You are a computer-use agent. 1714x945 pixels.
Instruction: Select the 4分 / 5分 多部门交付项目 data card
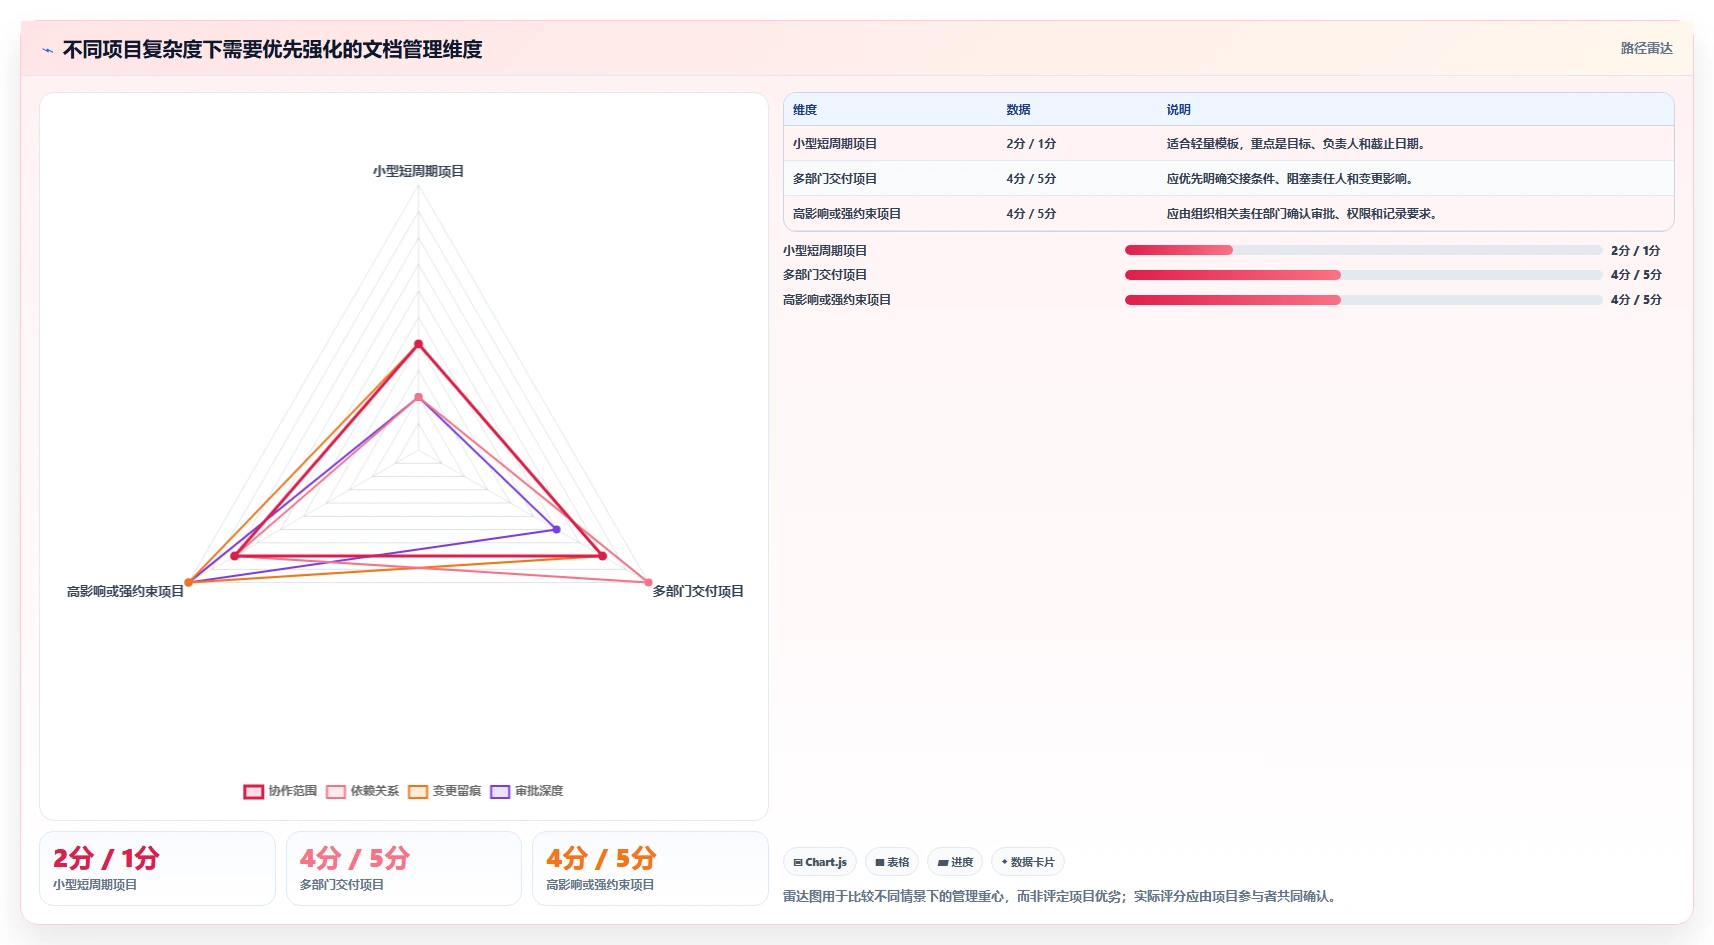[x=404, y=868]
